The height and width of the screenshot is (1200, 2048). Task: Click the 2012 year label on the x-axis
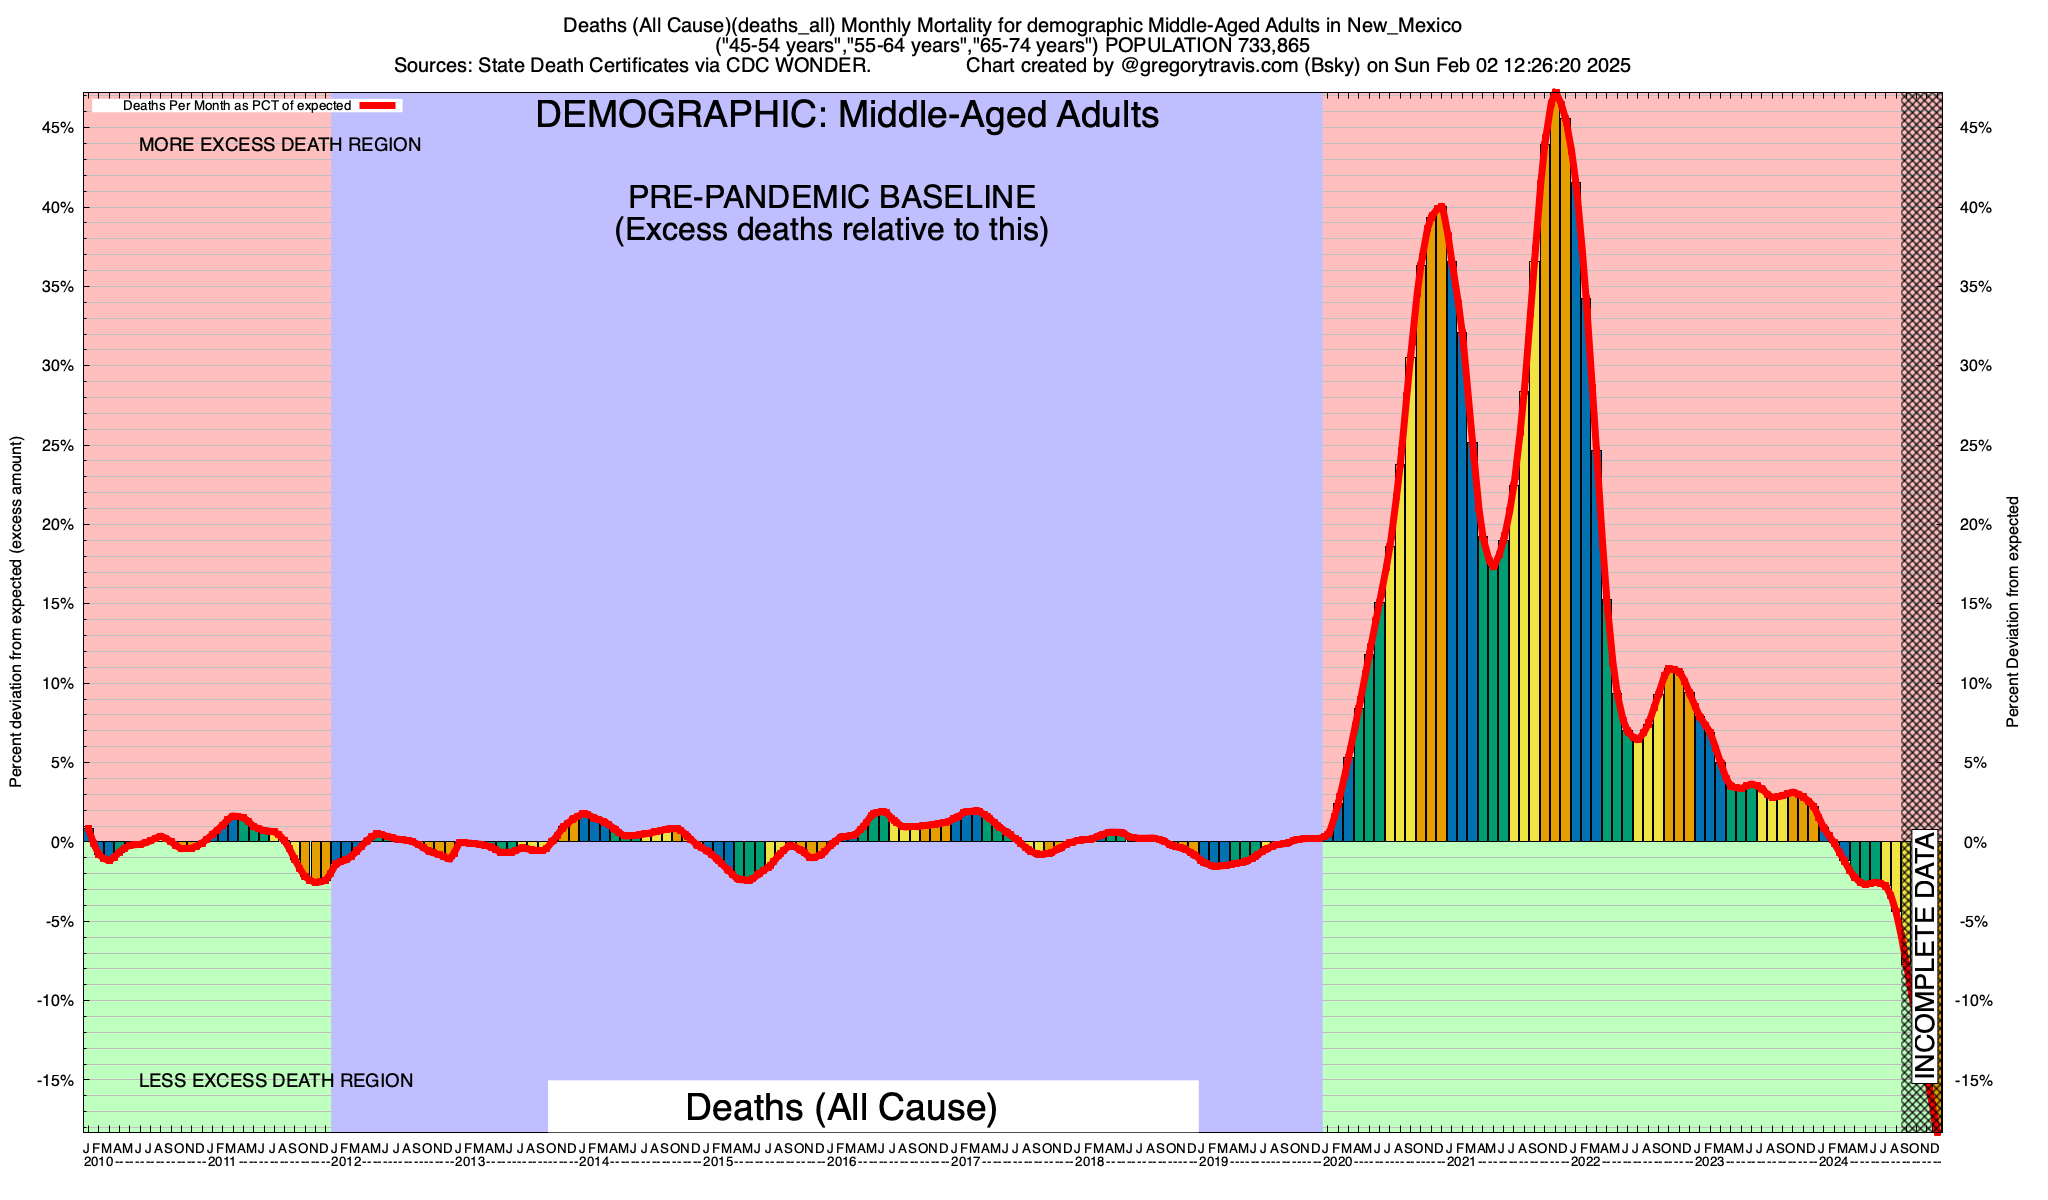[x=345, y=1162]
